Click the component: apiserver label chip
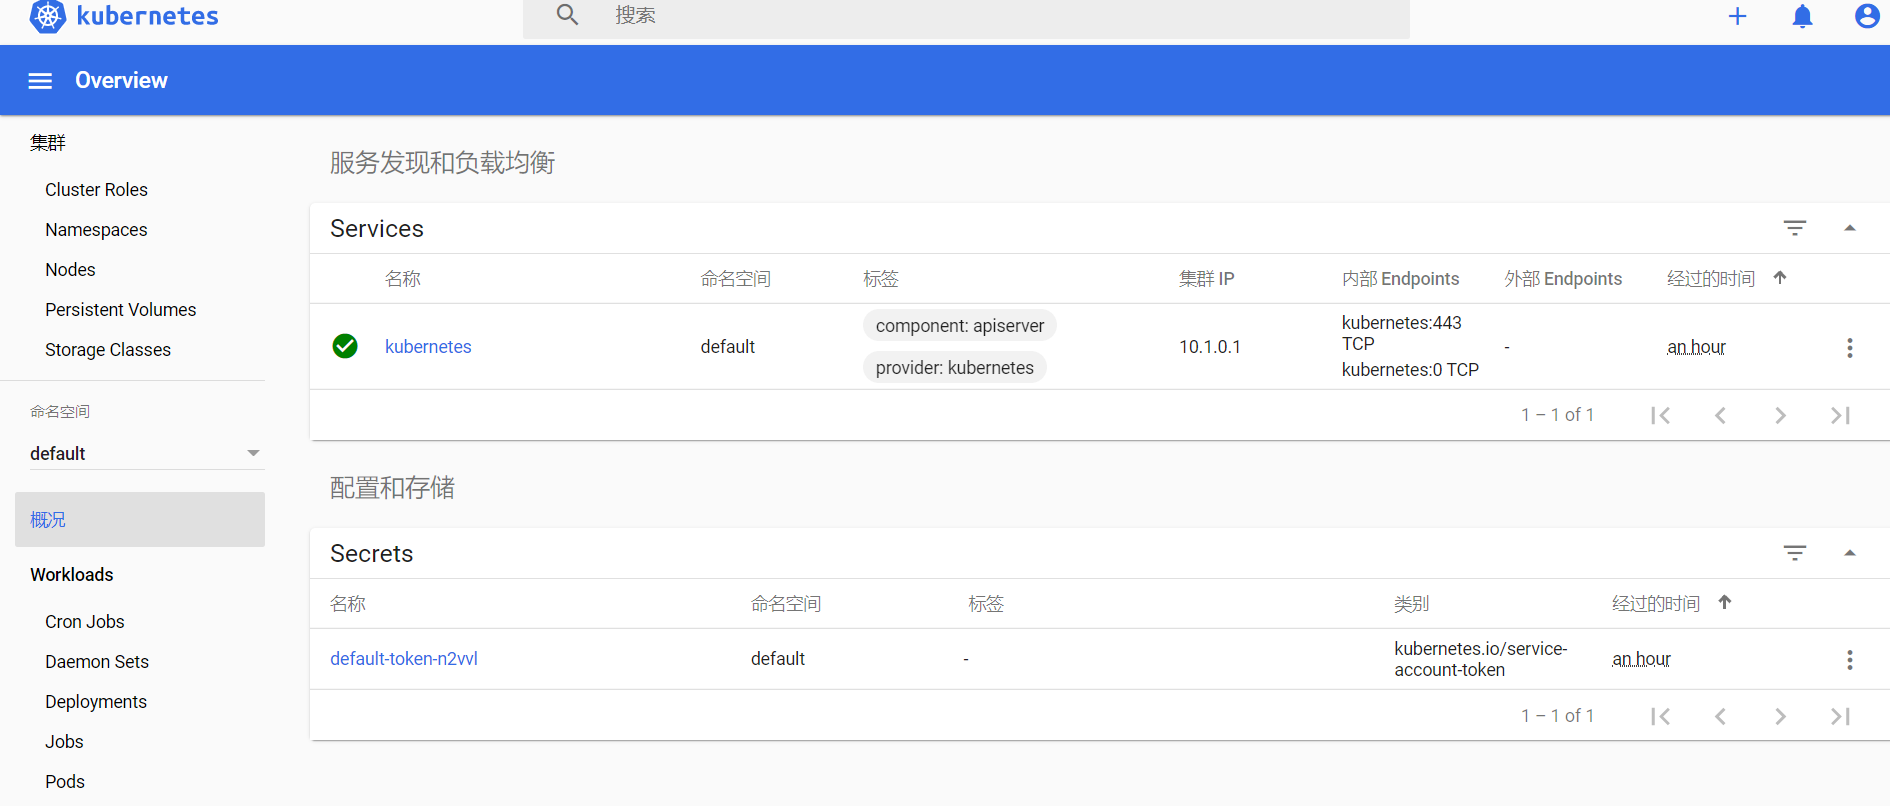 960,326
